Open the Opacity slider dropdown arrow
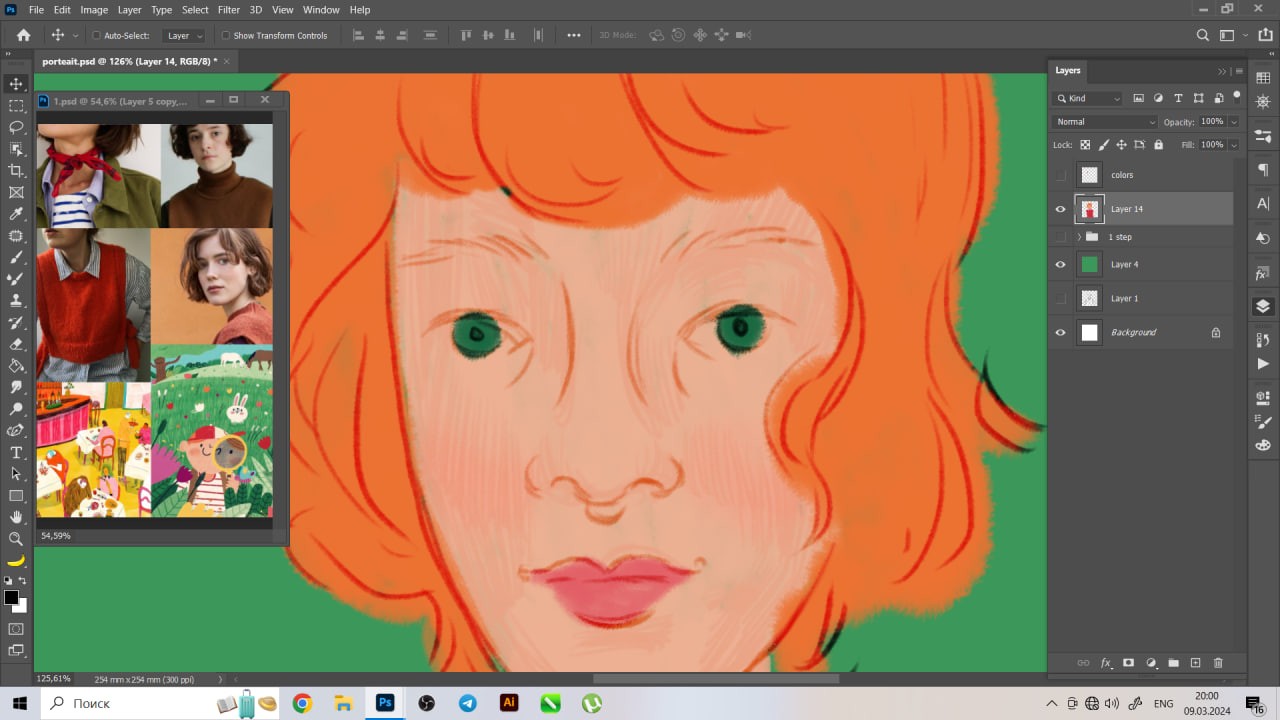Screen dimensions: 1280x720 pos(1234,122)
